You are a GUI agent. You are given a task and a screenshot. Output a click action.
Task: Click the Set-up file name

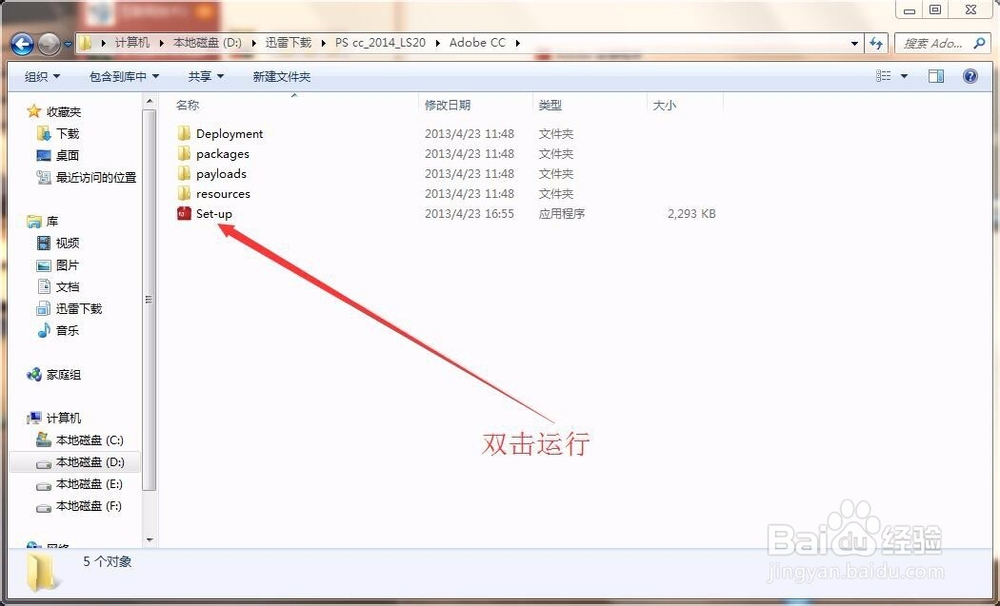click(214, 214)
